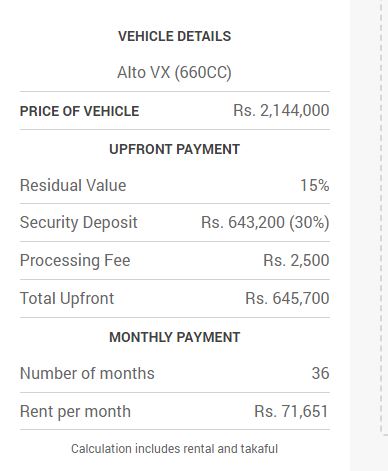388x471 pixels.
Task: Click the Rs. 2,144,000 vehicle price
Action: (x=281, y=110)
